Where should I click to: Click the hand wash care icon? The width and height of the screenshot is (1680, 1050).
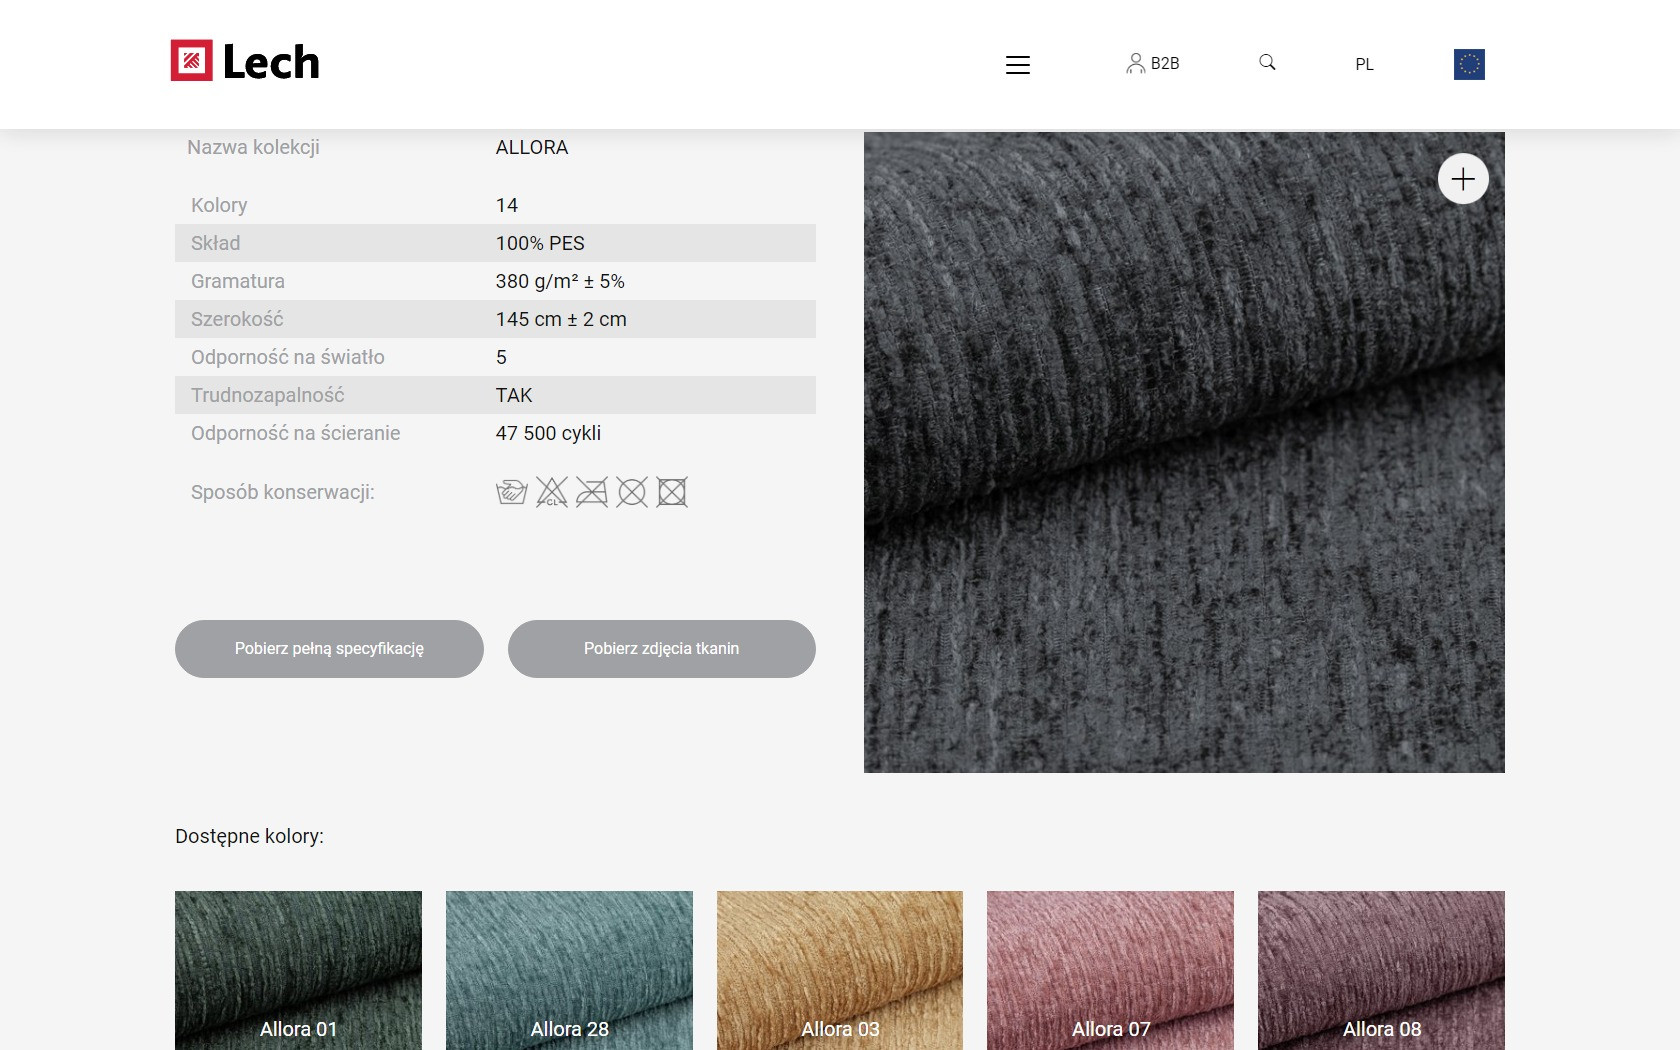pyautogui.click(x=511, y=492)
